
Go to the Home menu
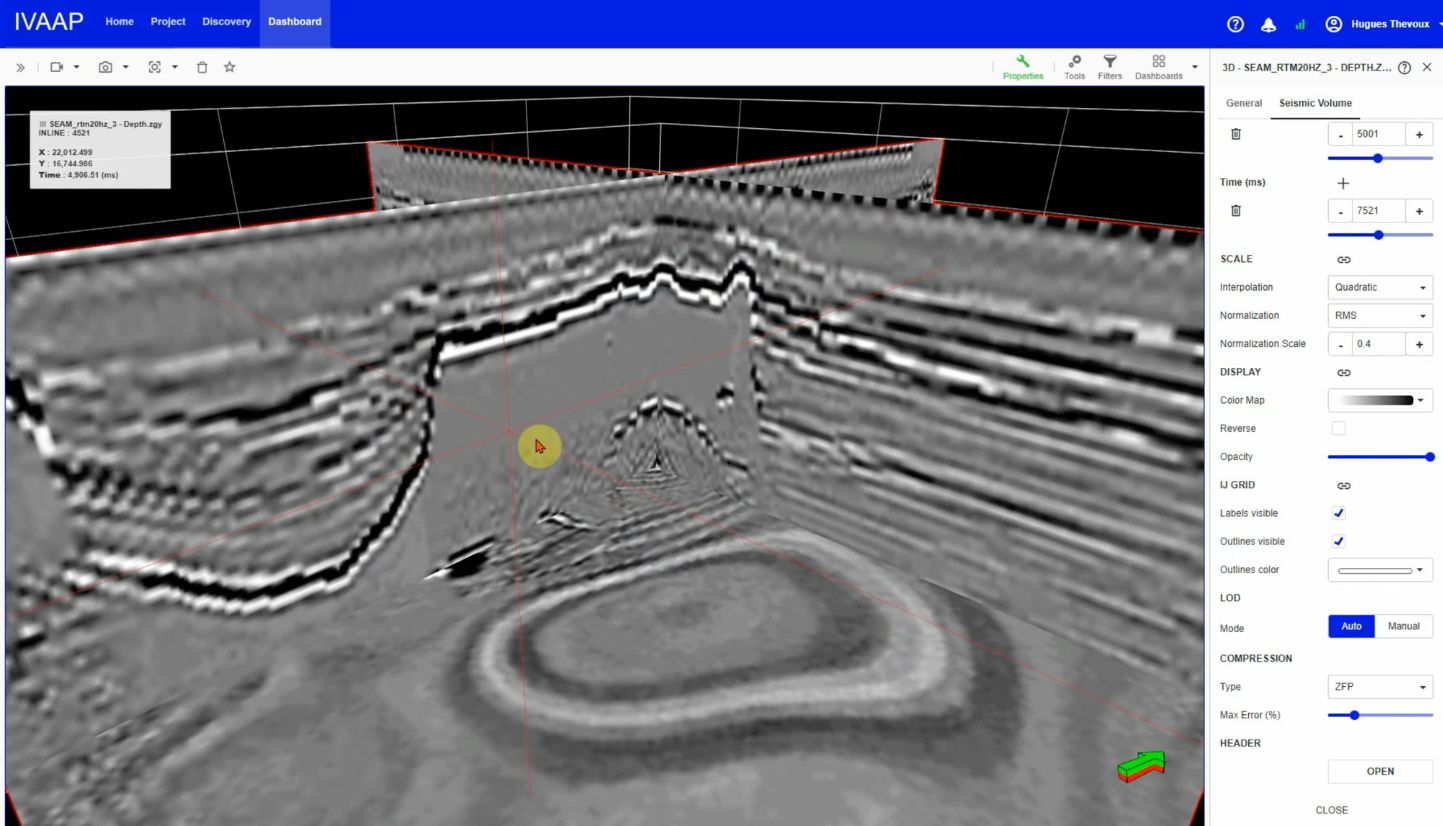point(119,22)
